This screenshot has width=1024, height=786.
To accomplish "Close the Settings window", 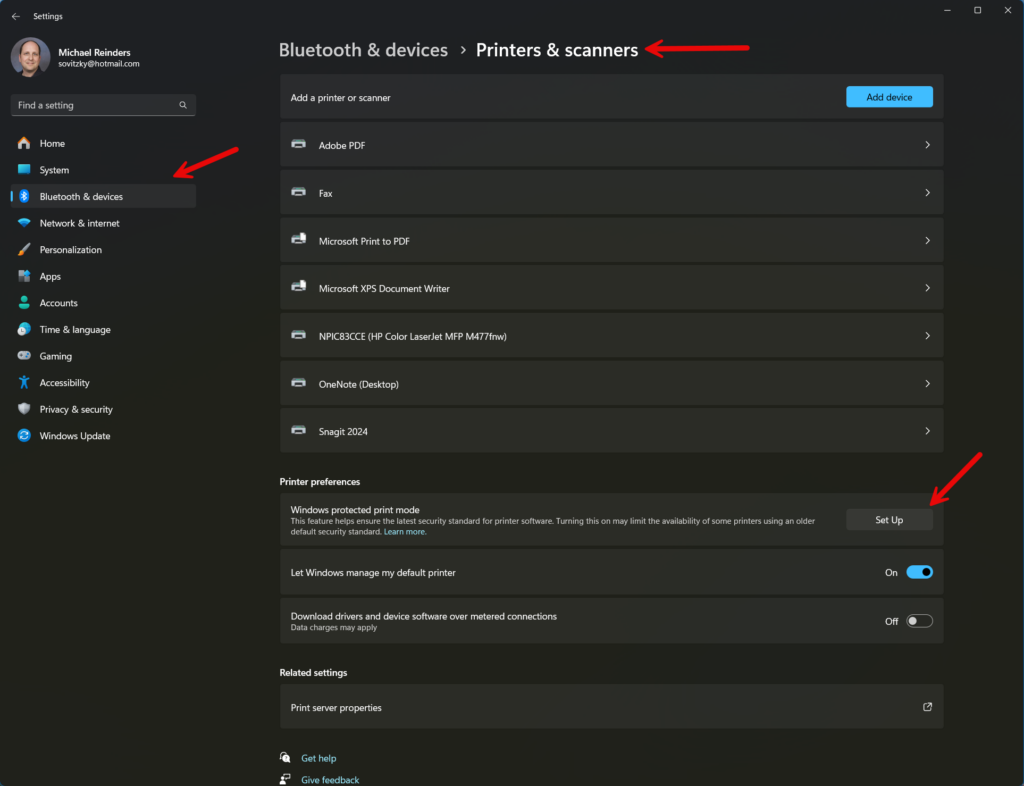I will (1008, 10).
